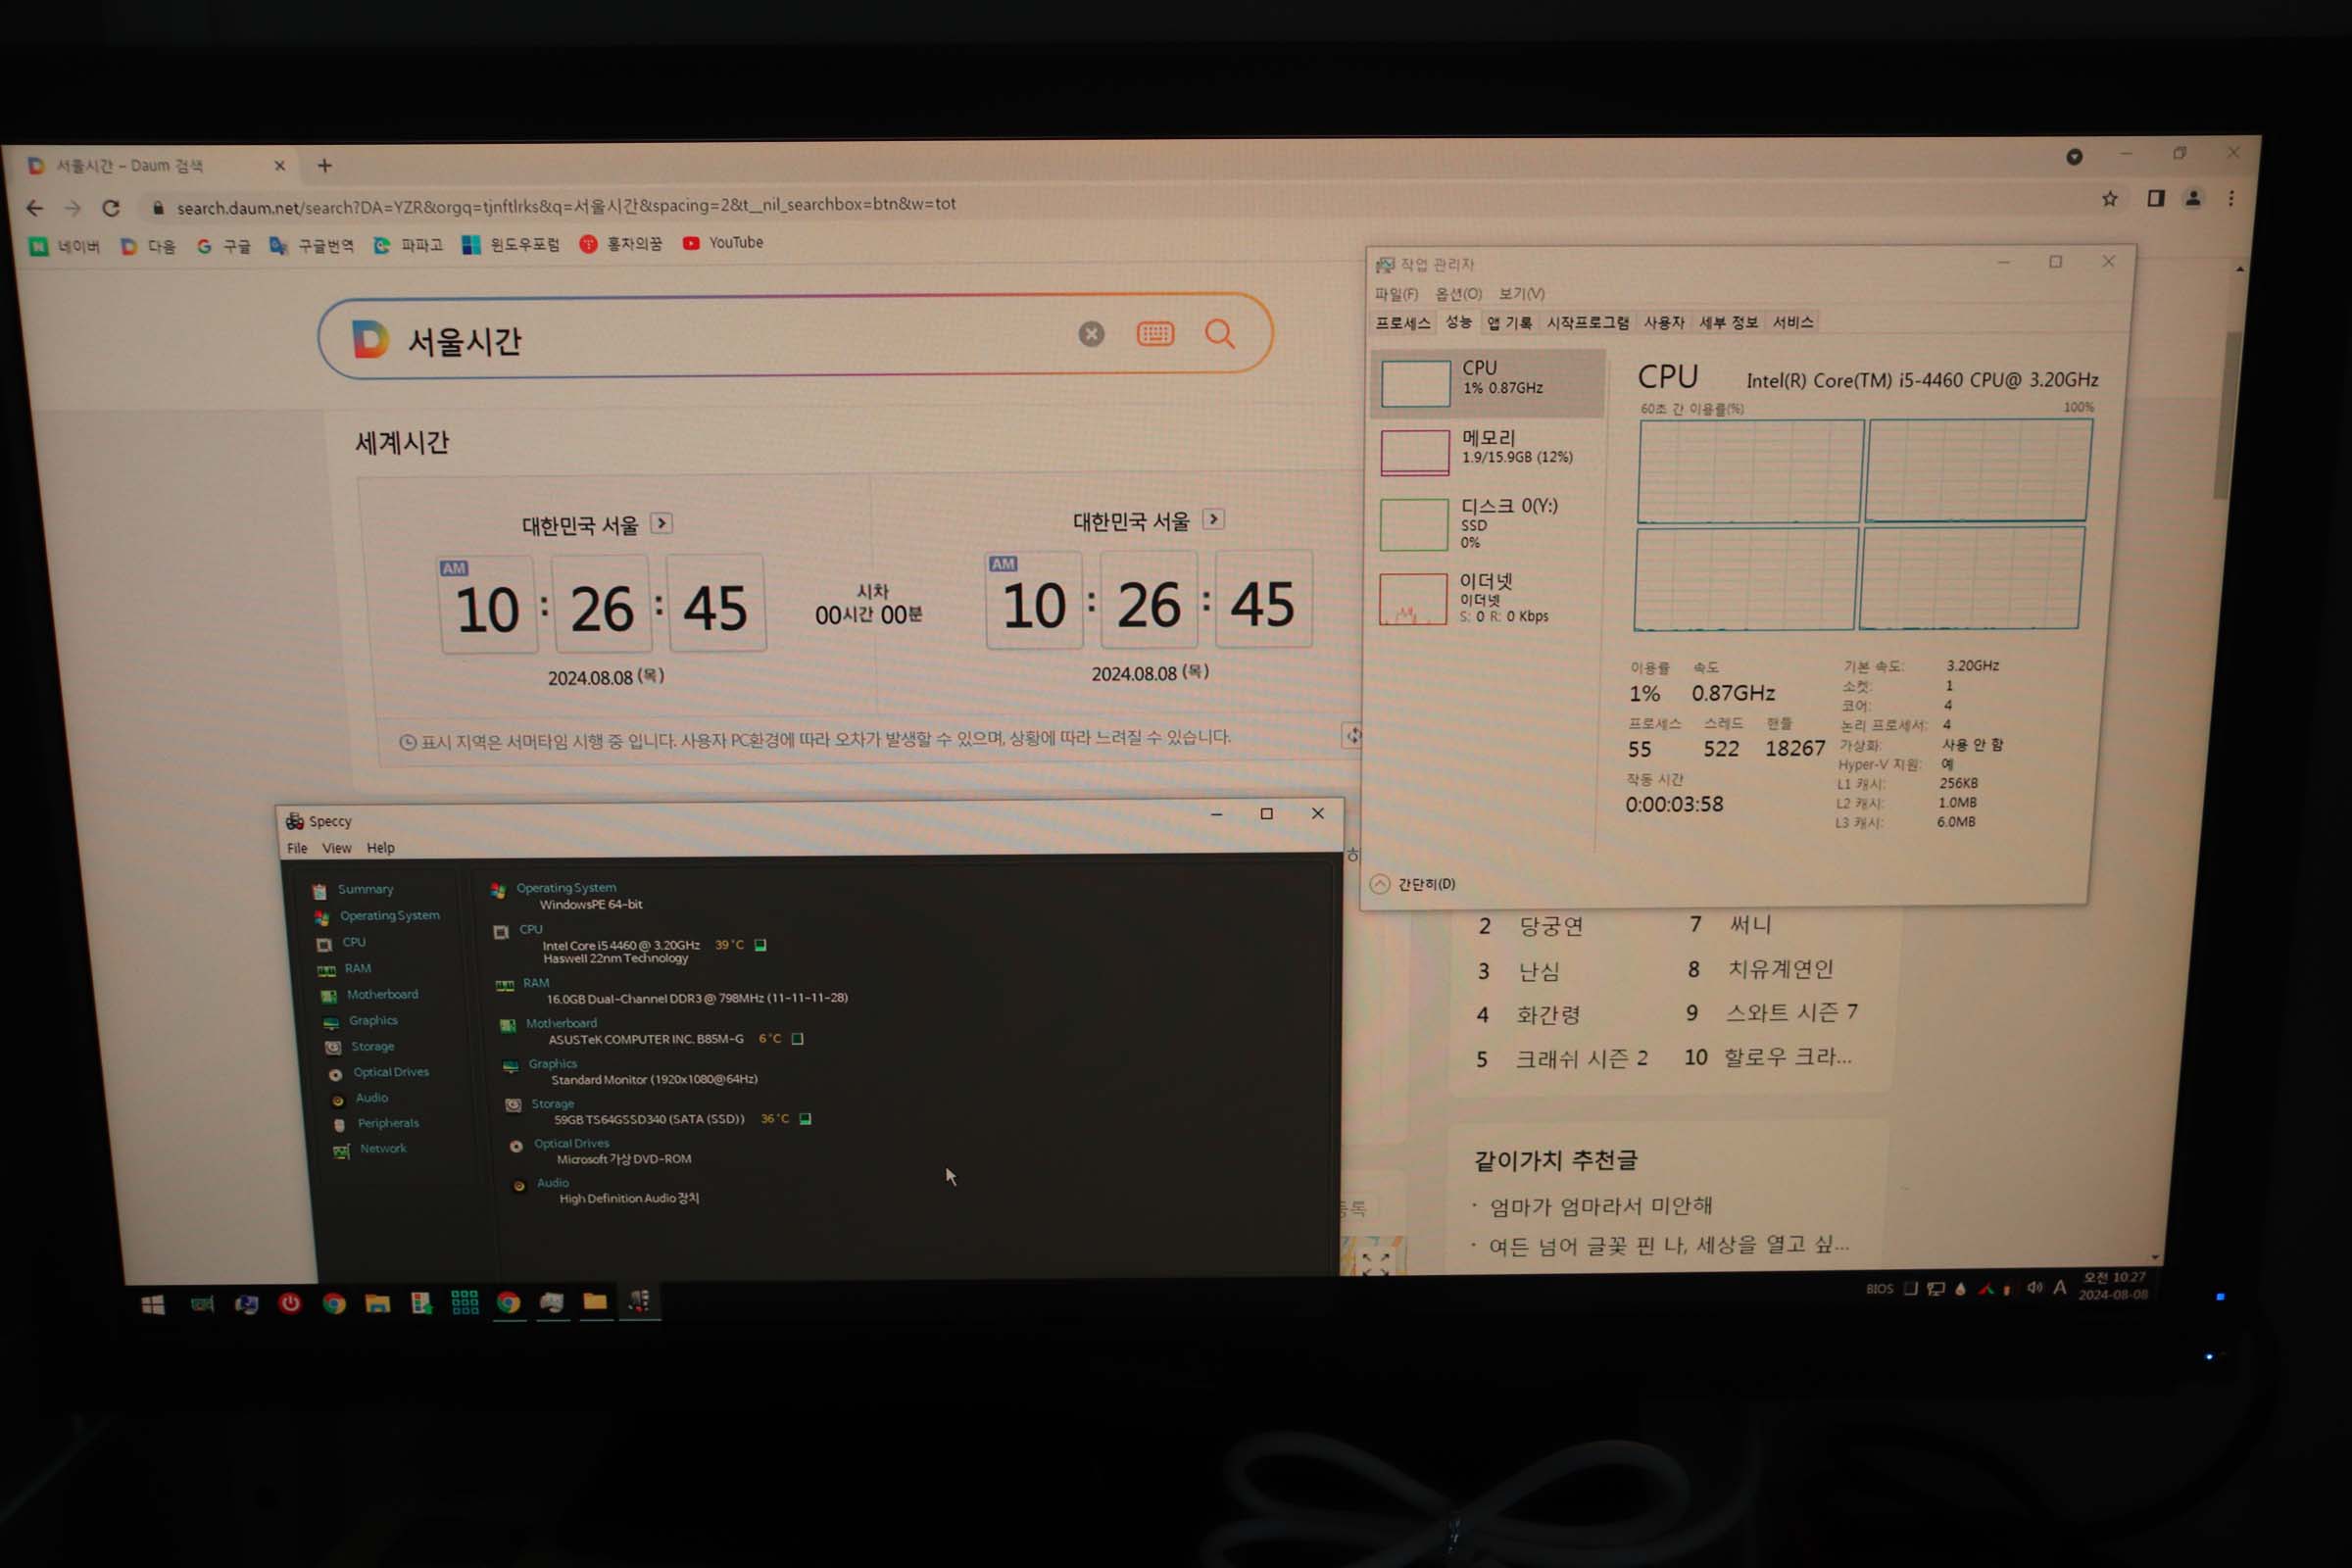
Task: Select Network in Speccy sidebar
Action: pos(371,1149)
